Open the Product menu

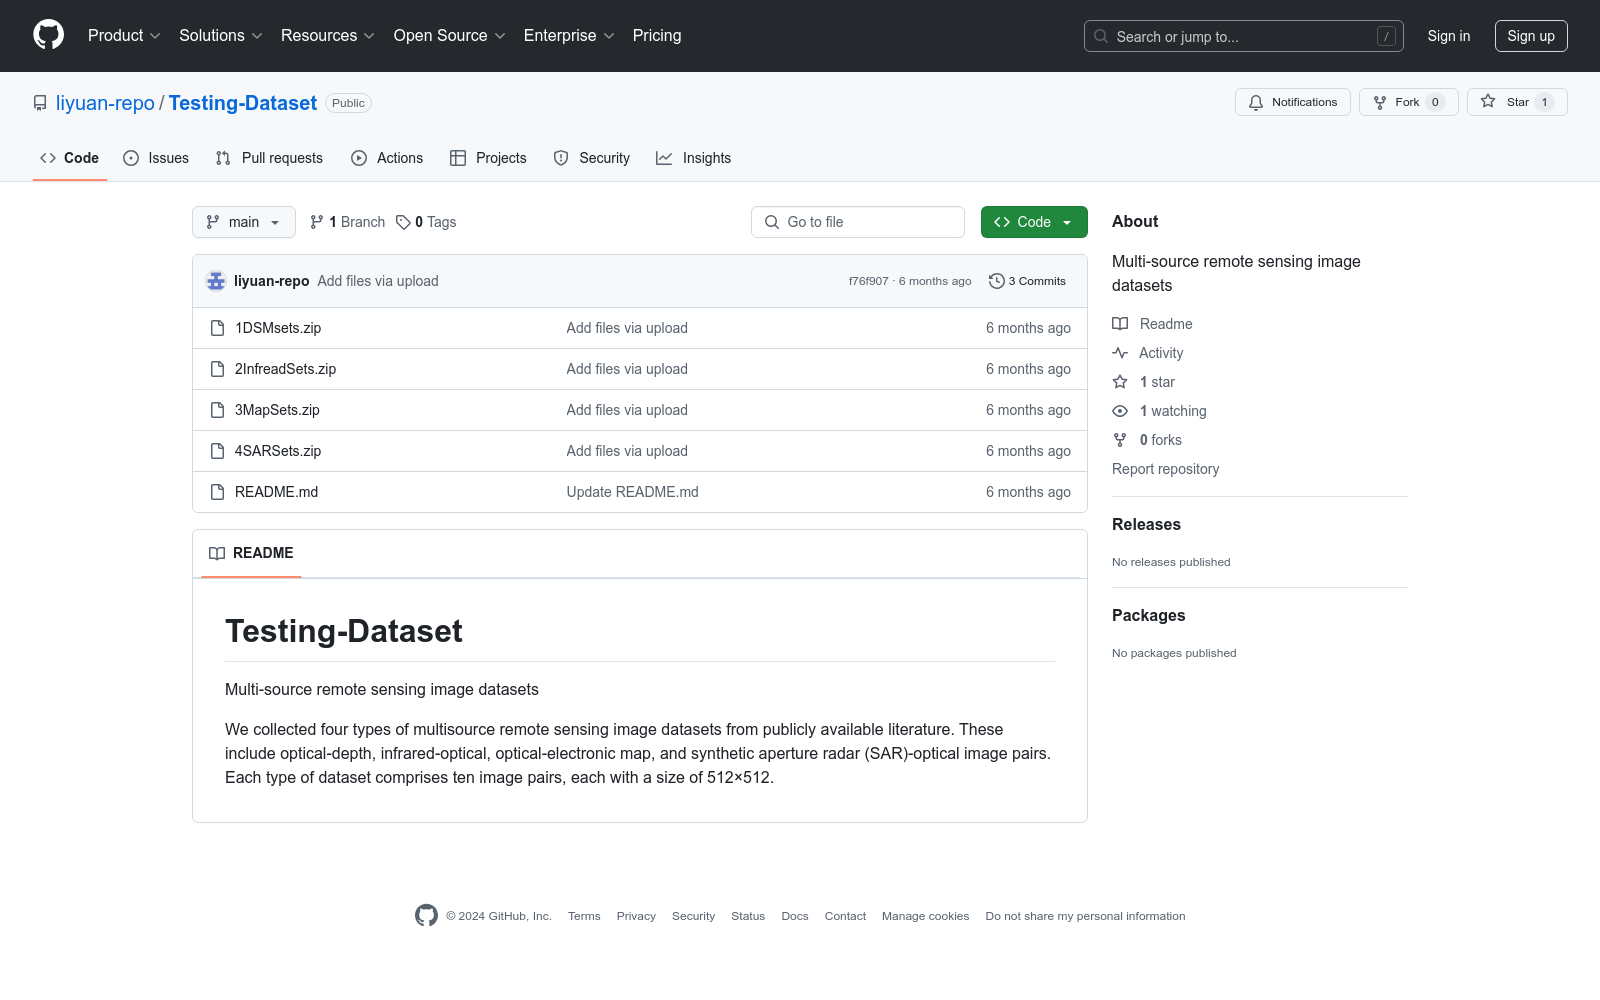(124, 36)
